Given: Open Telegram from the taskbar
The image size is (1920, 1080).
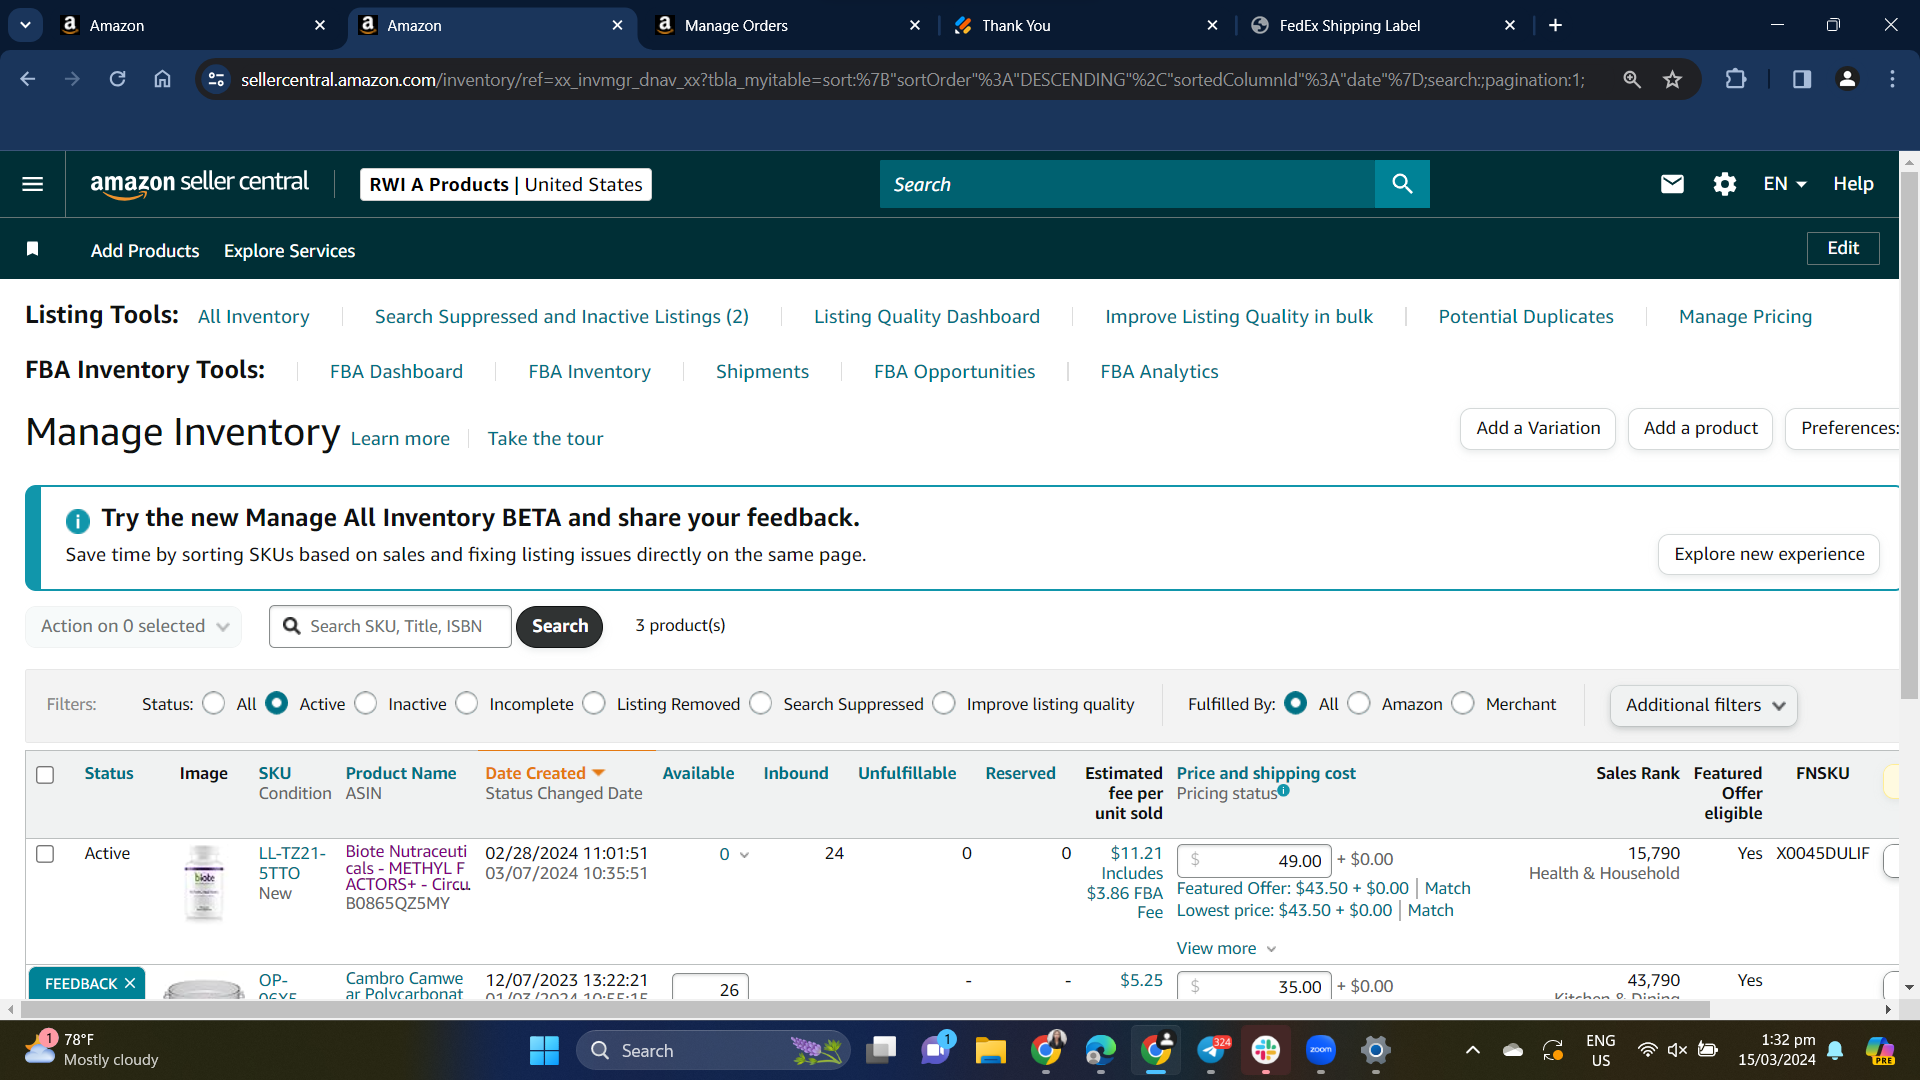Looking at the screenshot, I should [1211, 1051].
